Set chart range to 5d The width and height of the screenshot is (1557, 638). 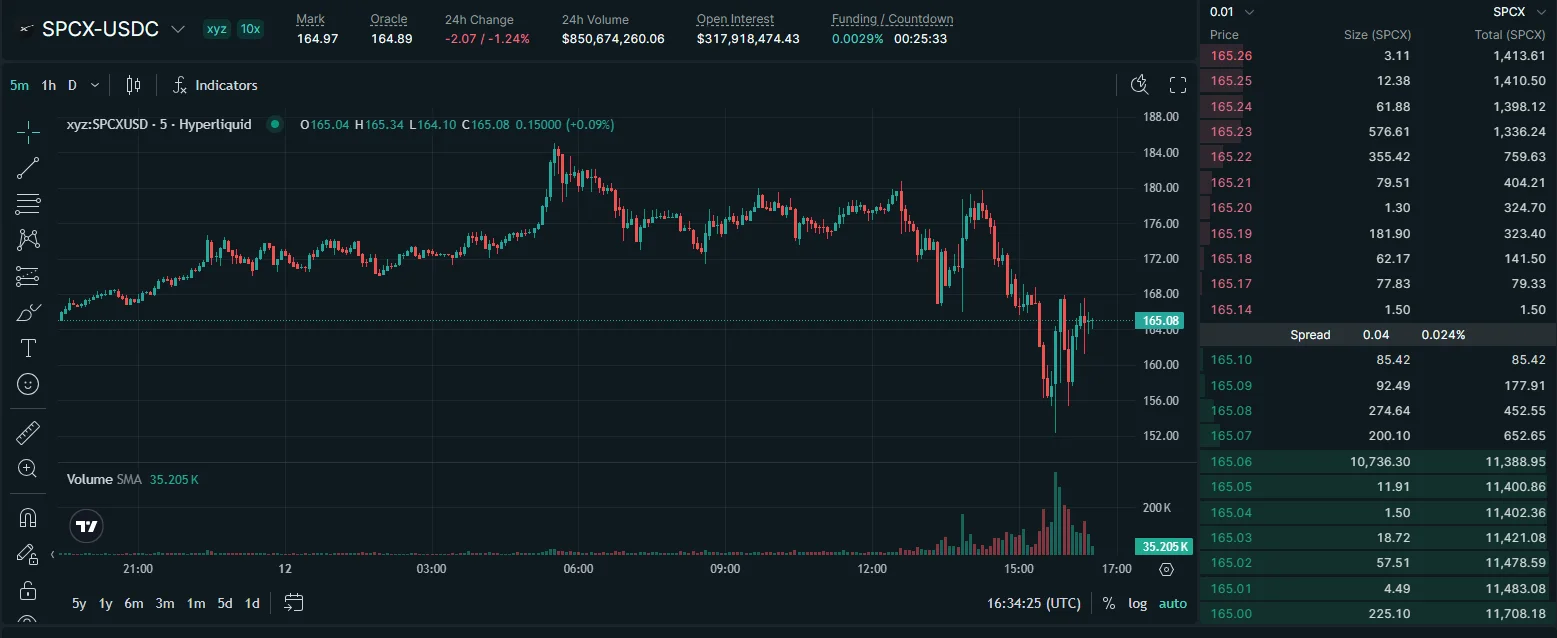pos(225,603)
